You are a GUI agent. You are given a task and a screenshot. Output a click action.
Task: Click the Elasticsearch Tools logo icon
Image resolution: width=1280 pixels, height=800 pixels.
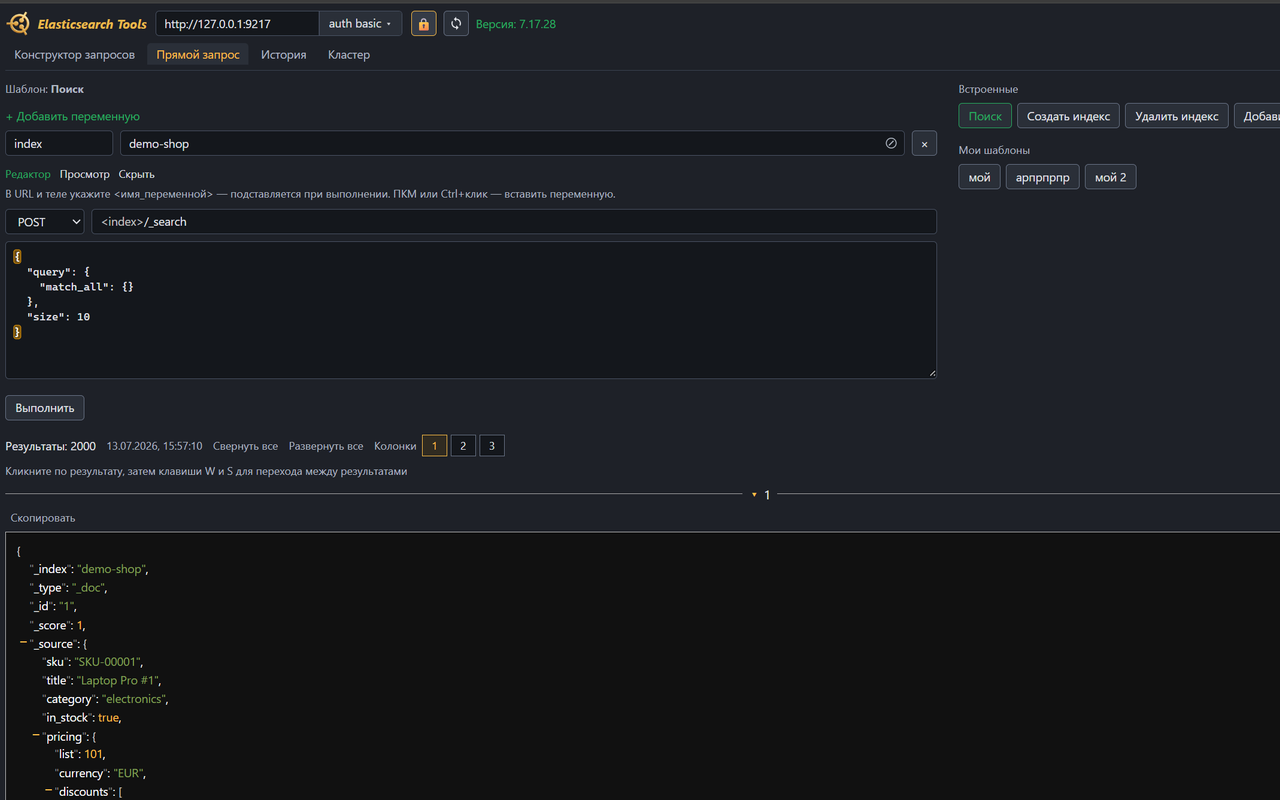(18, 23)
